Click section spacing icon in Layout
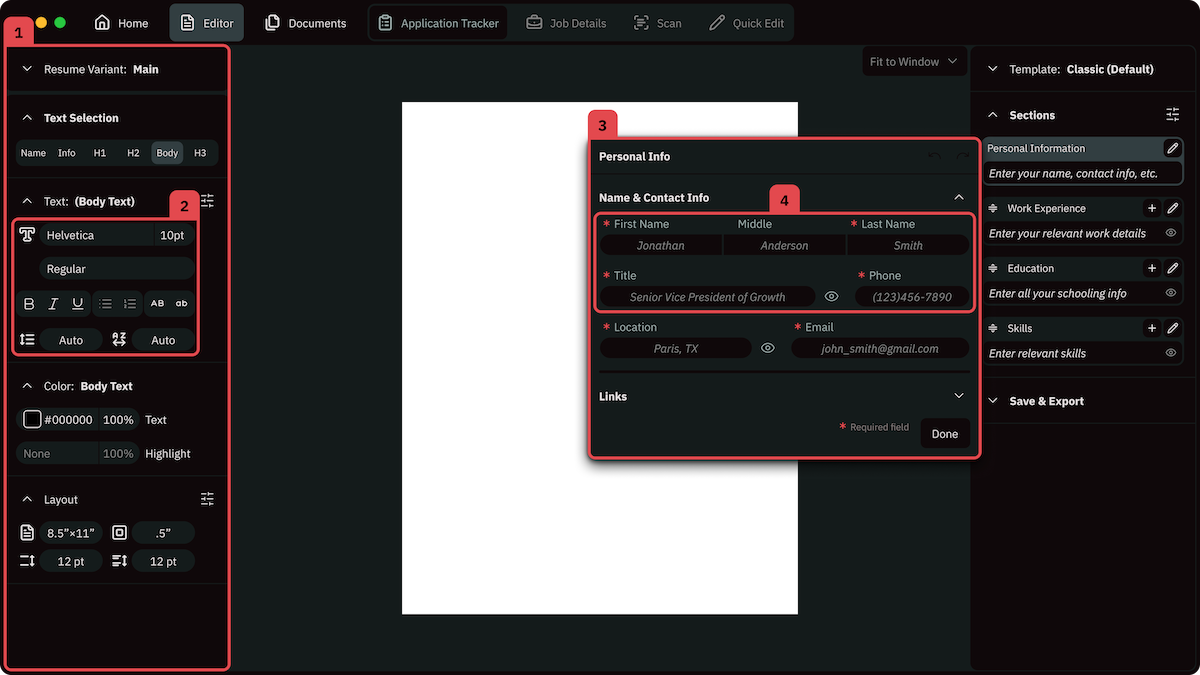1200x675 pixels. (27, 561)
